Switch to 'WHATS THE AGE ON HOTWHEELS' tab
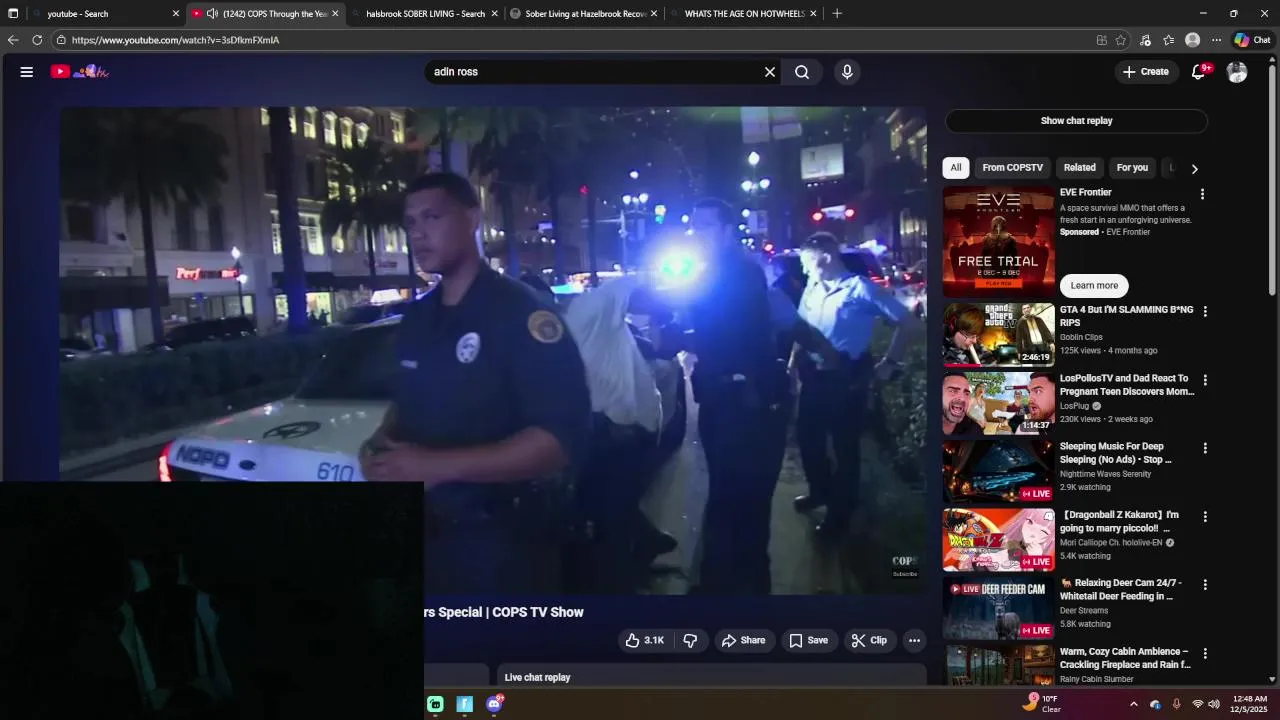1280x720 pixels. [744, 14]
